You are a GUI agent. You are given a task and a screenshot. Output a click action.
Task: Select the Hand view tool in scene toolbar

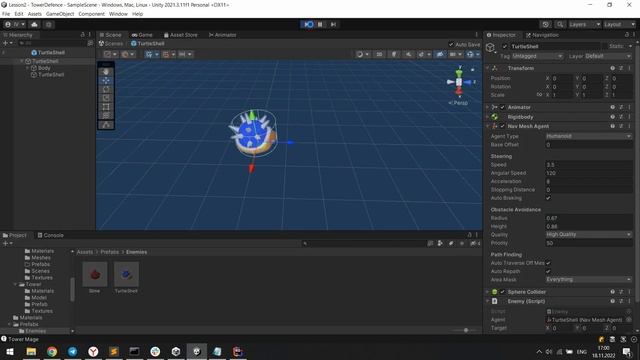pyautogui.click(x=106, y=72)
